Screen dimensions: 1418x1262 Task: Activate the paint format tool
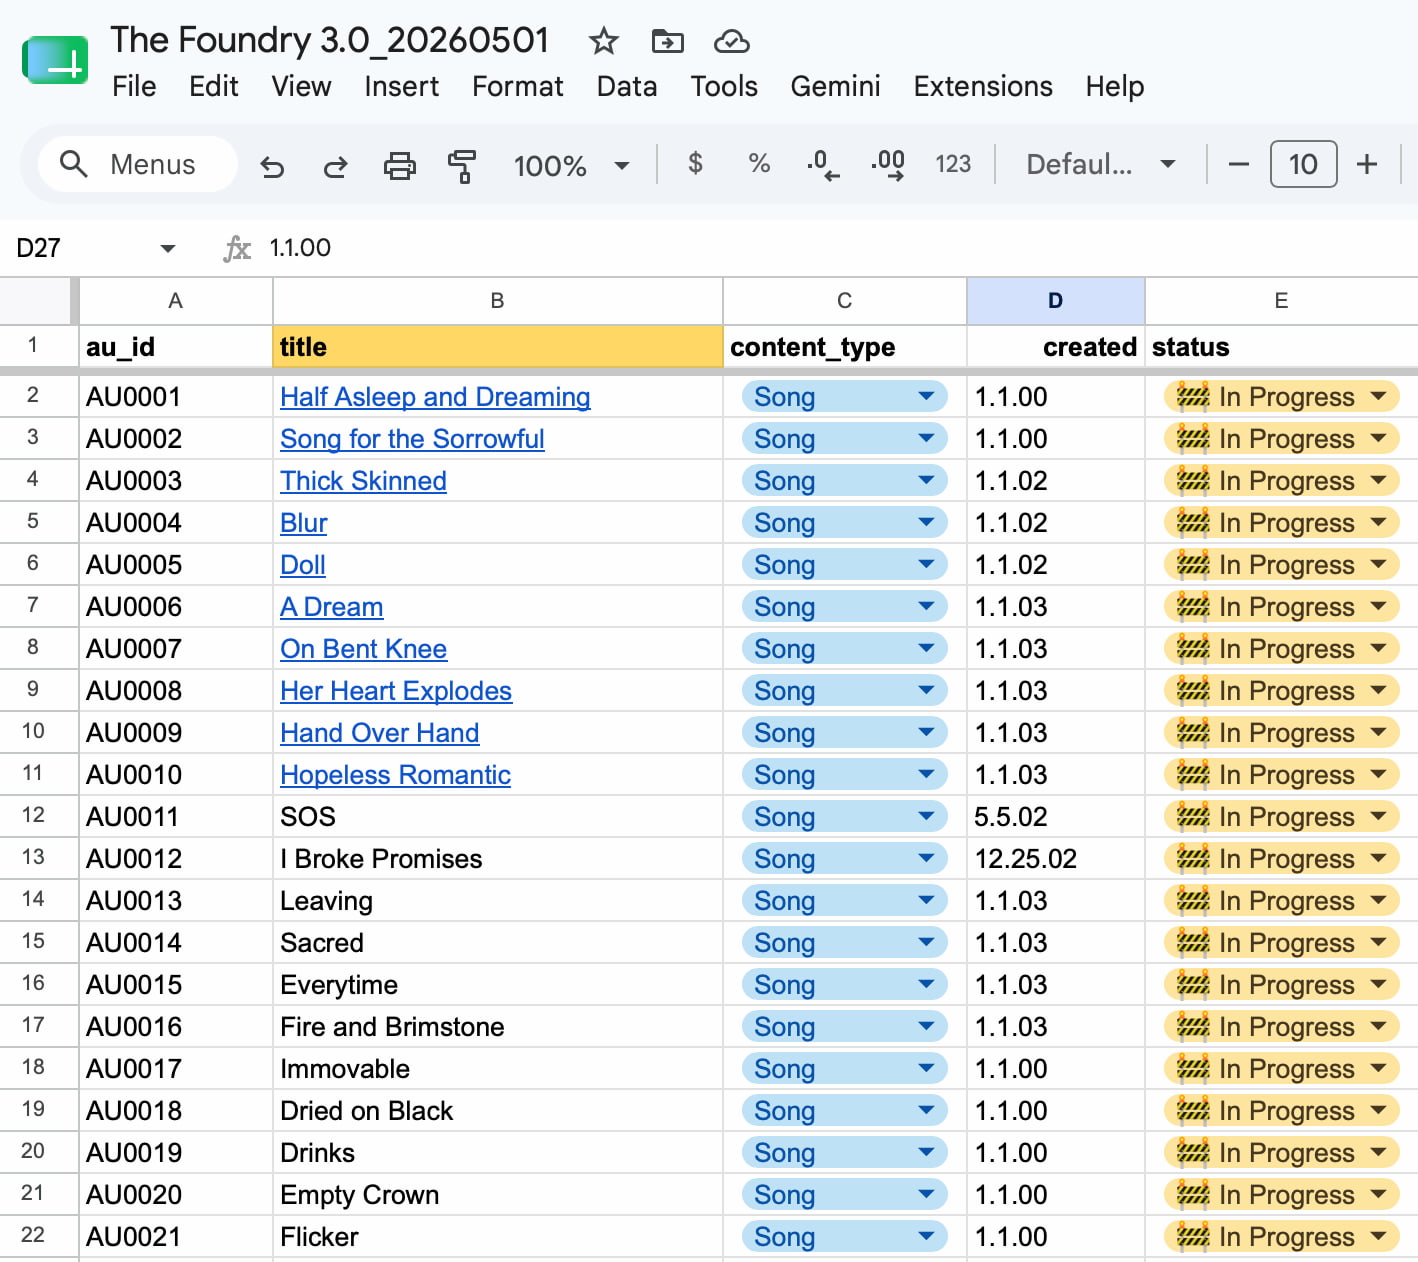462,165
